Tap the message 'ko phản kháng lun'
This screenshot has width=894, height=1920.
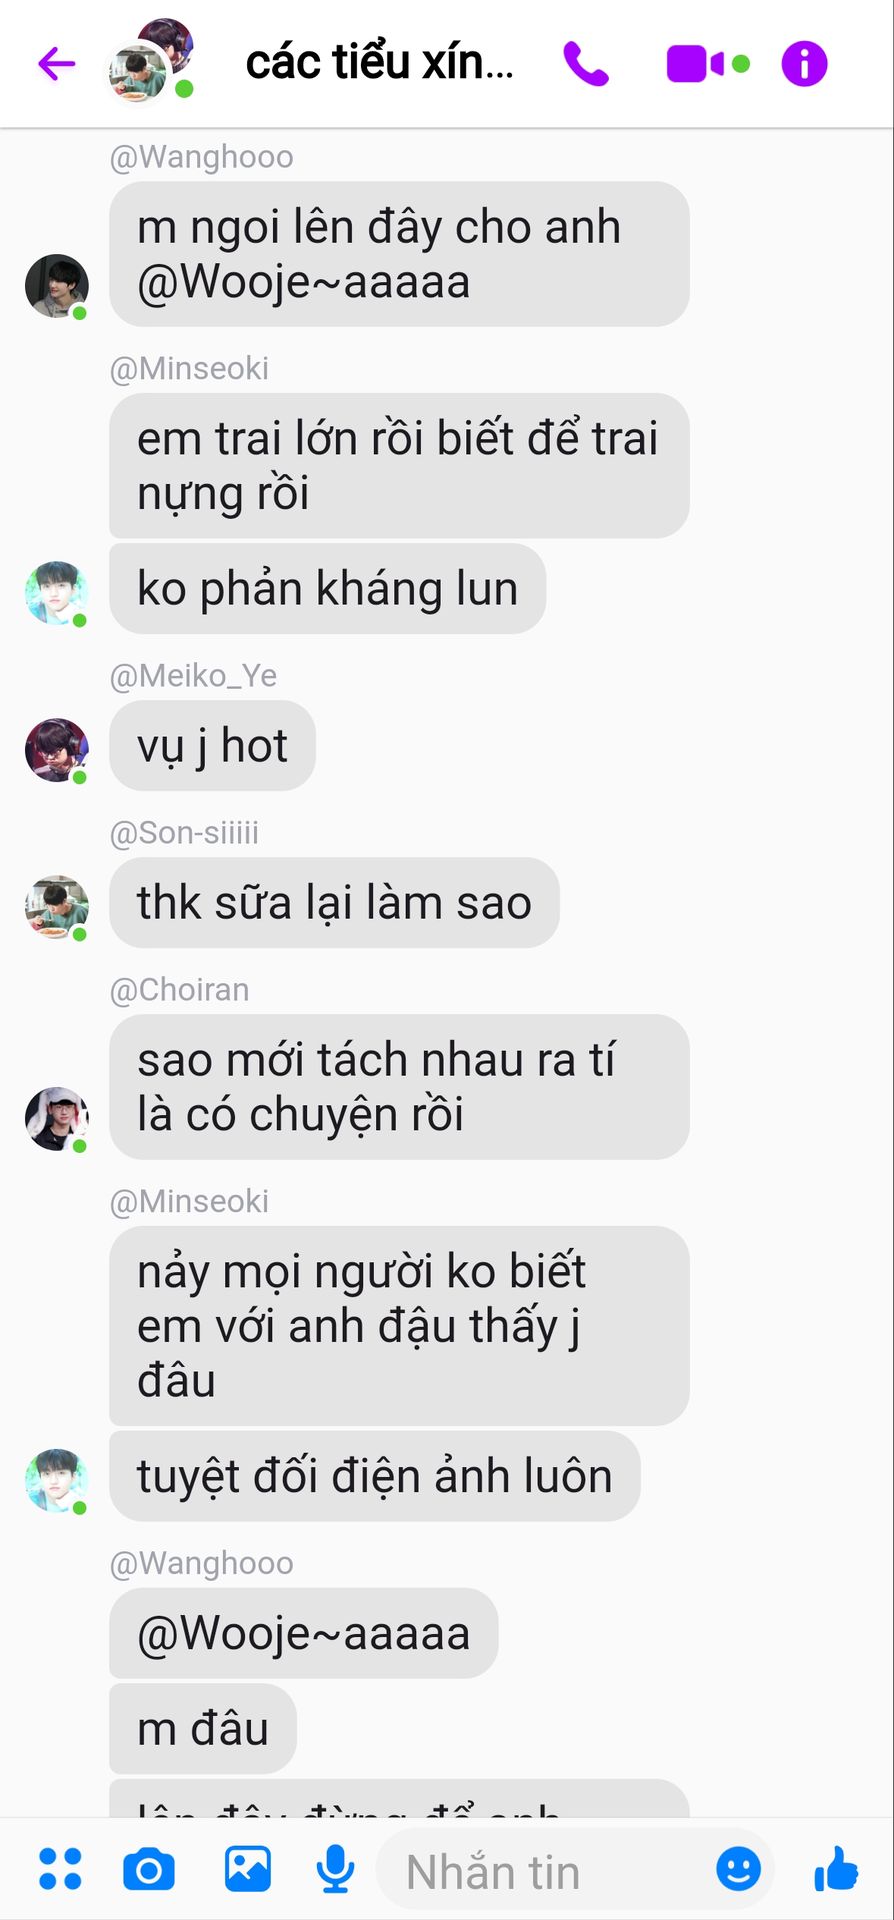327,589
